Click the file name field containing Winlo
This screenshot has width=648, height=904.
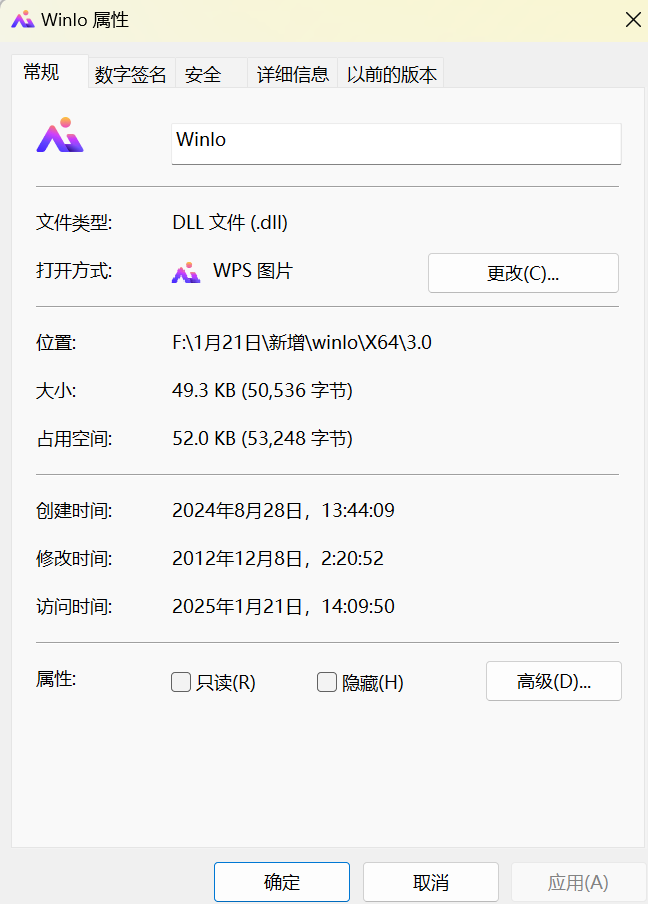click(396, 144)
